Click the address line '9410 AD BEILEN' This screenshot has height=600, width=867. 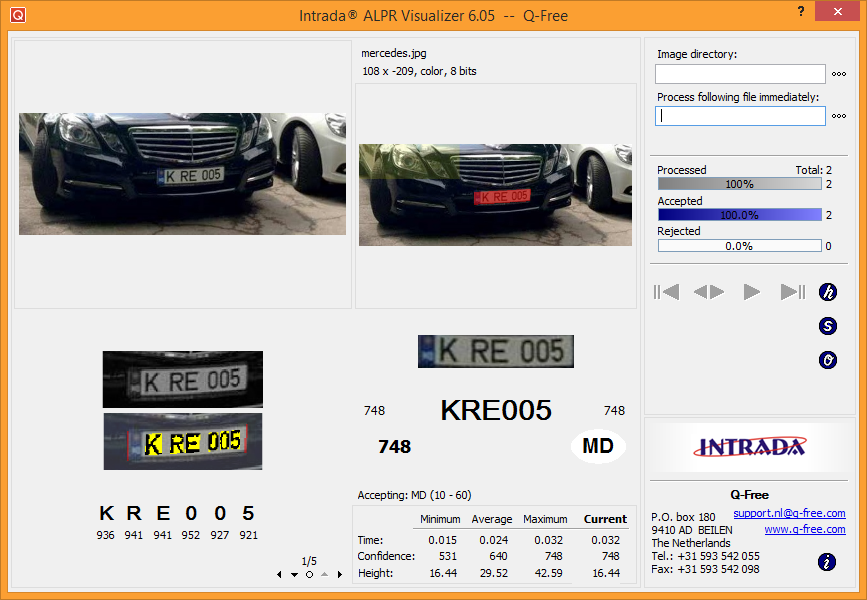[692, 530]
